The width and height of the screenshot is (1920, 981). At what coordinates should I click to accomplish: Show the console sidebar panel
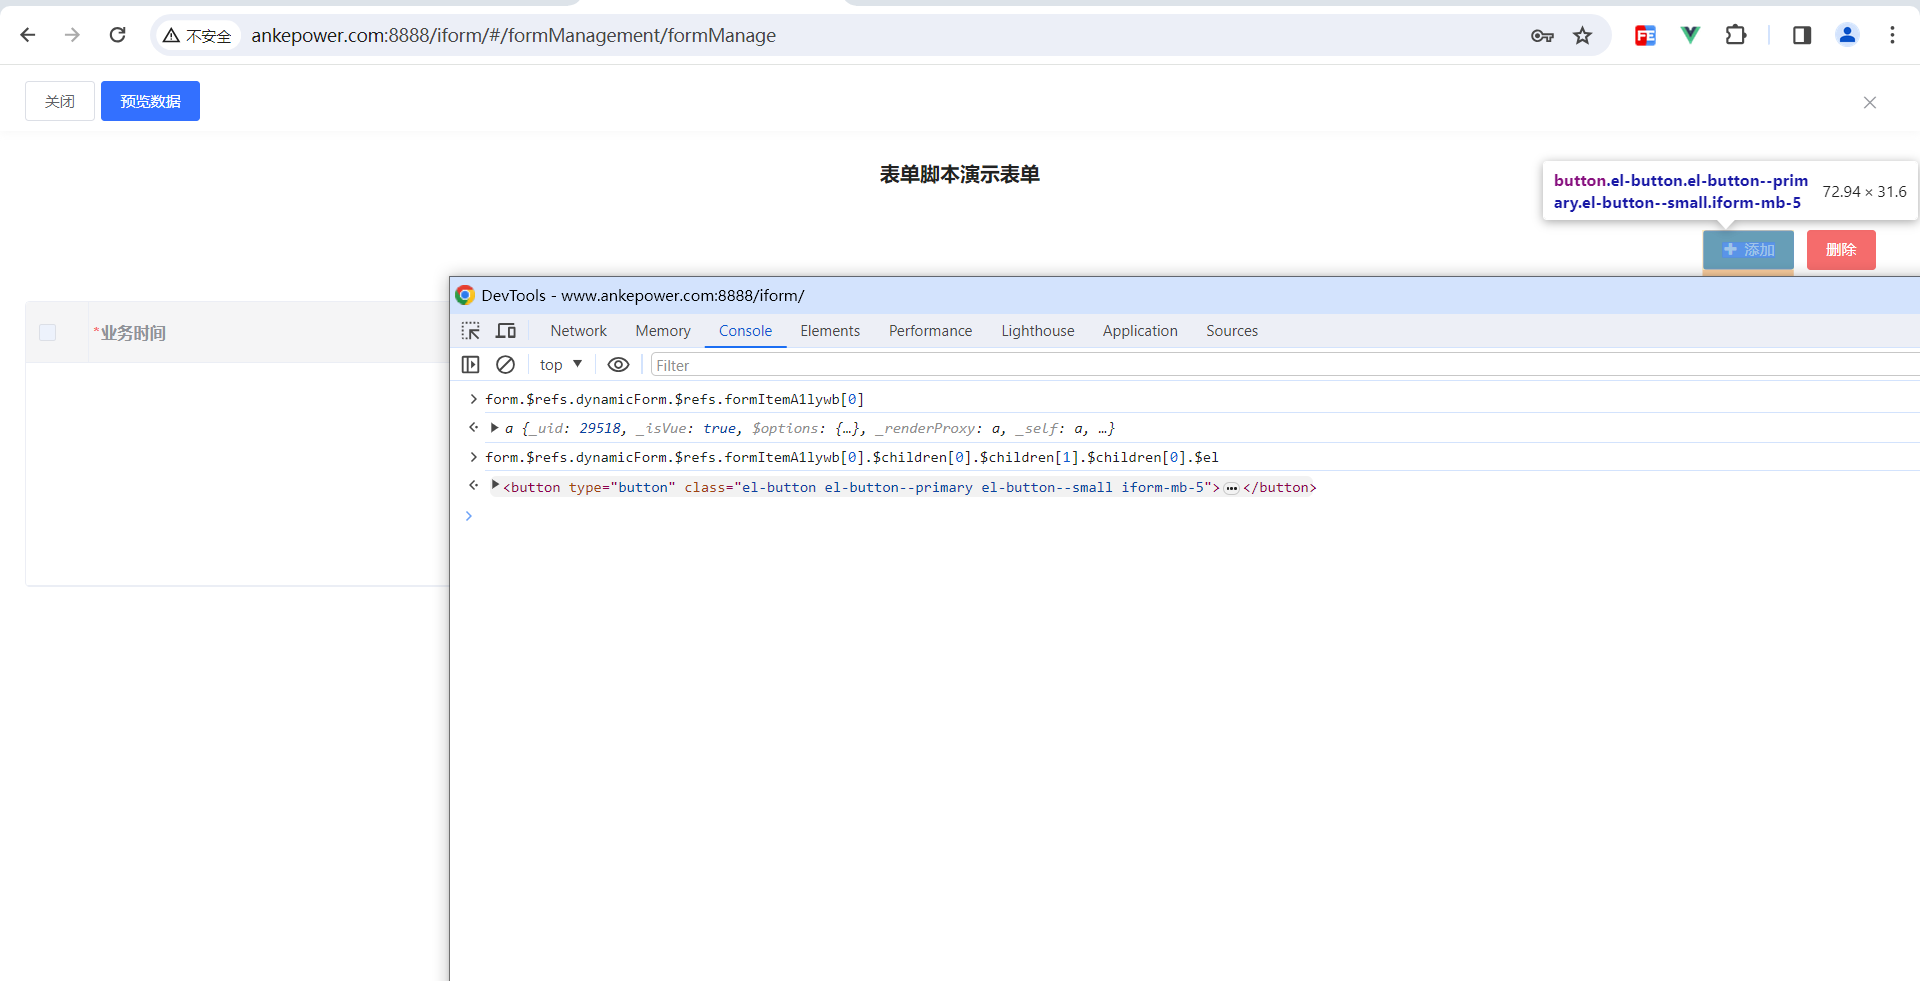[470, 365]
